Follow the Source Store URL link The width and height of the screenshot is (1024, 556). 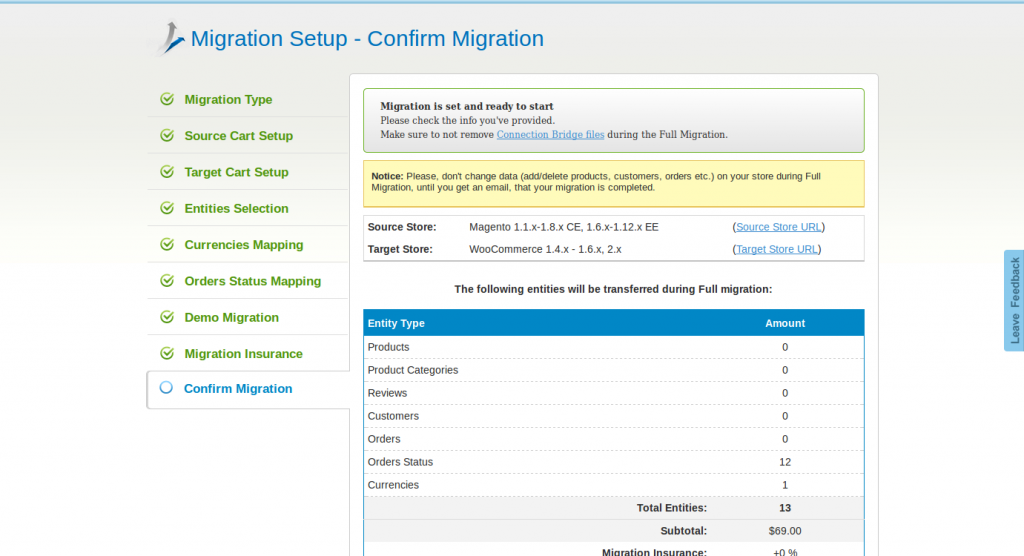coord(778,227)
